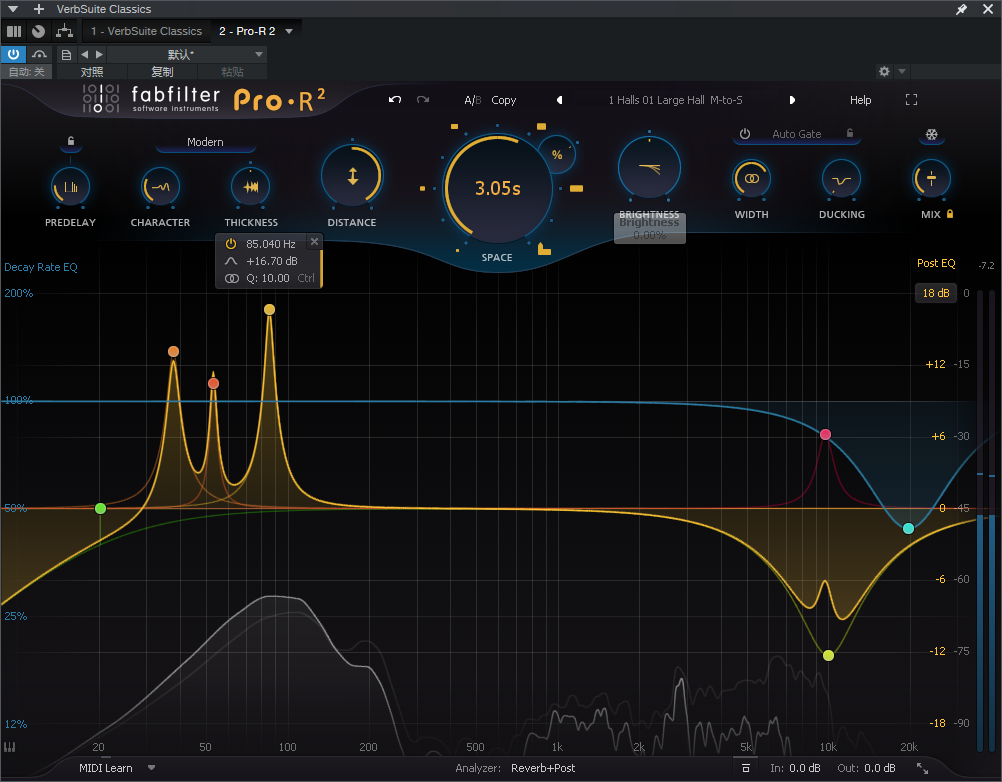This screenshot has height=782, width=1002.
Task: Toggle the power button for the 85 Hz EQ band
Action: 232,242
